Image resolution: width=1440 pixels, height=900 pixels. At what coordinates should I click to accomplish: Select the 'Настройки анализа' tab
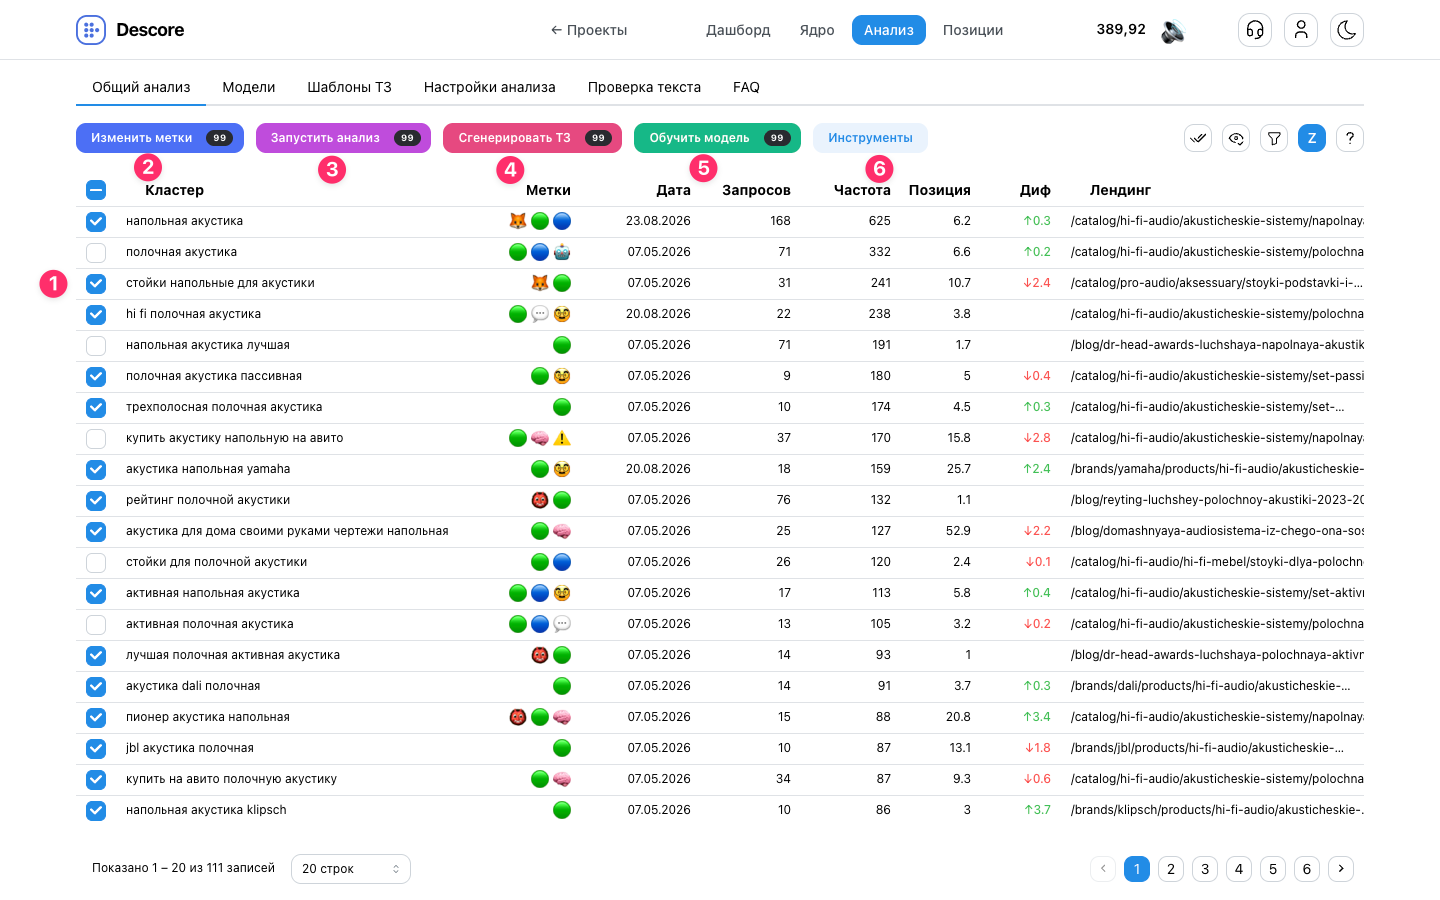490,87
